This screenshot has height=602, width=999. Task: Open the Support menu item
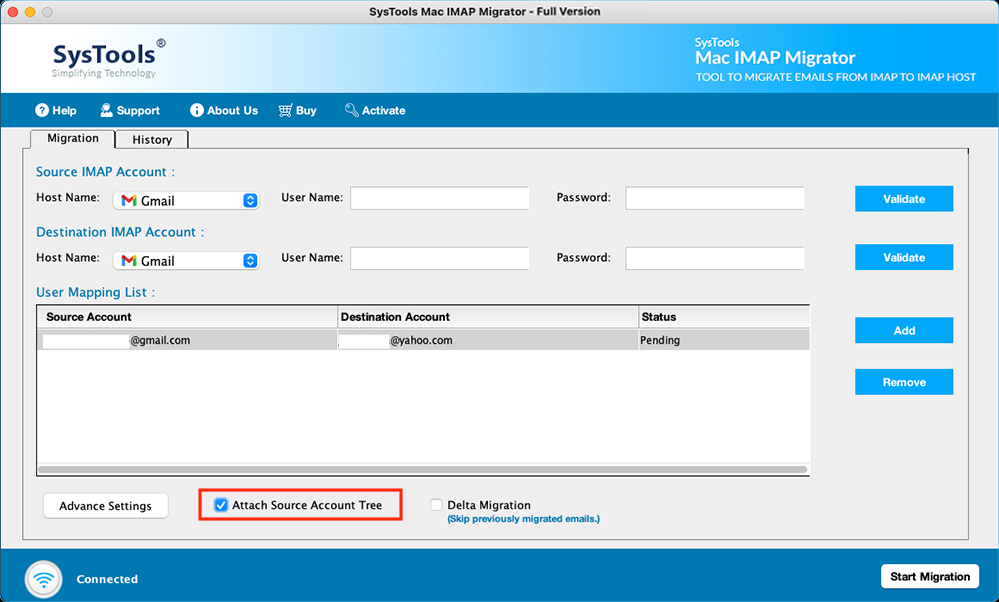point(130,110)
